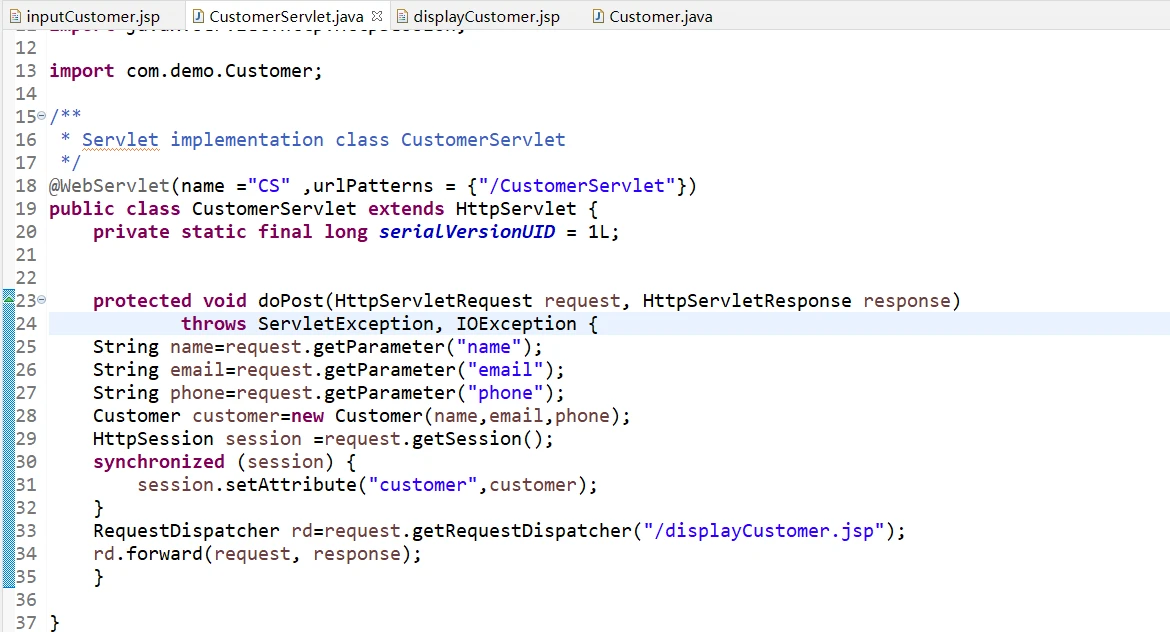Click line number 30 in the gutter
The image size is (1170, 632).
tap(25, 462)
